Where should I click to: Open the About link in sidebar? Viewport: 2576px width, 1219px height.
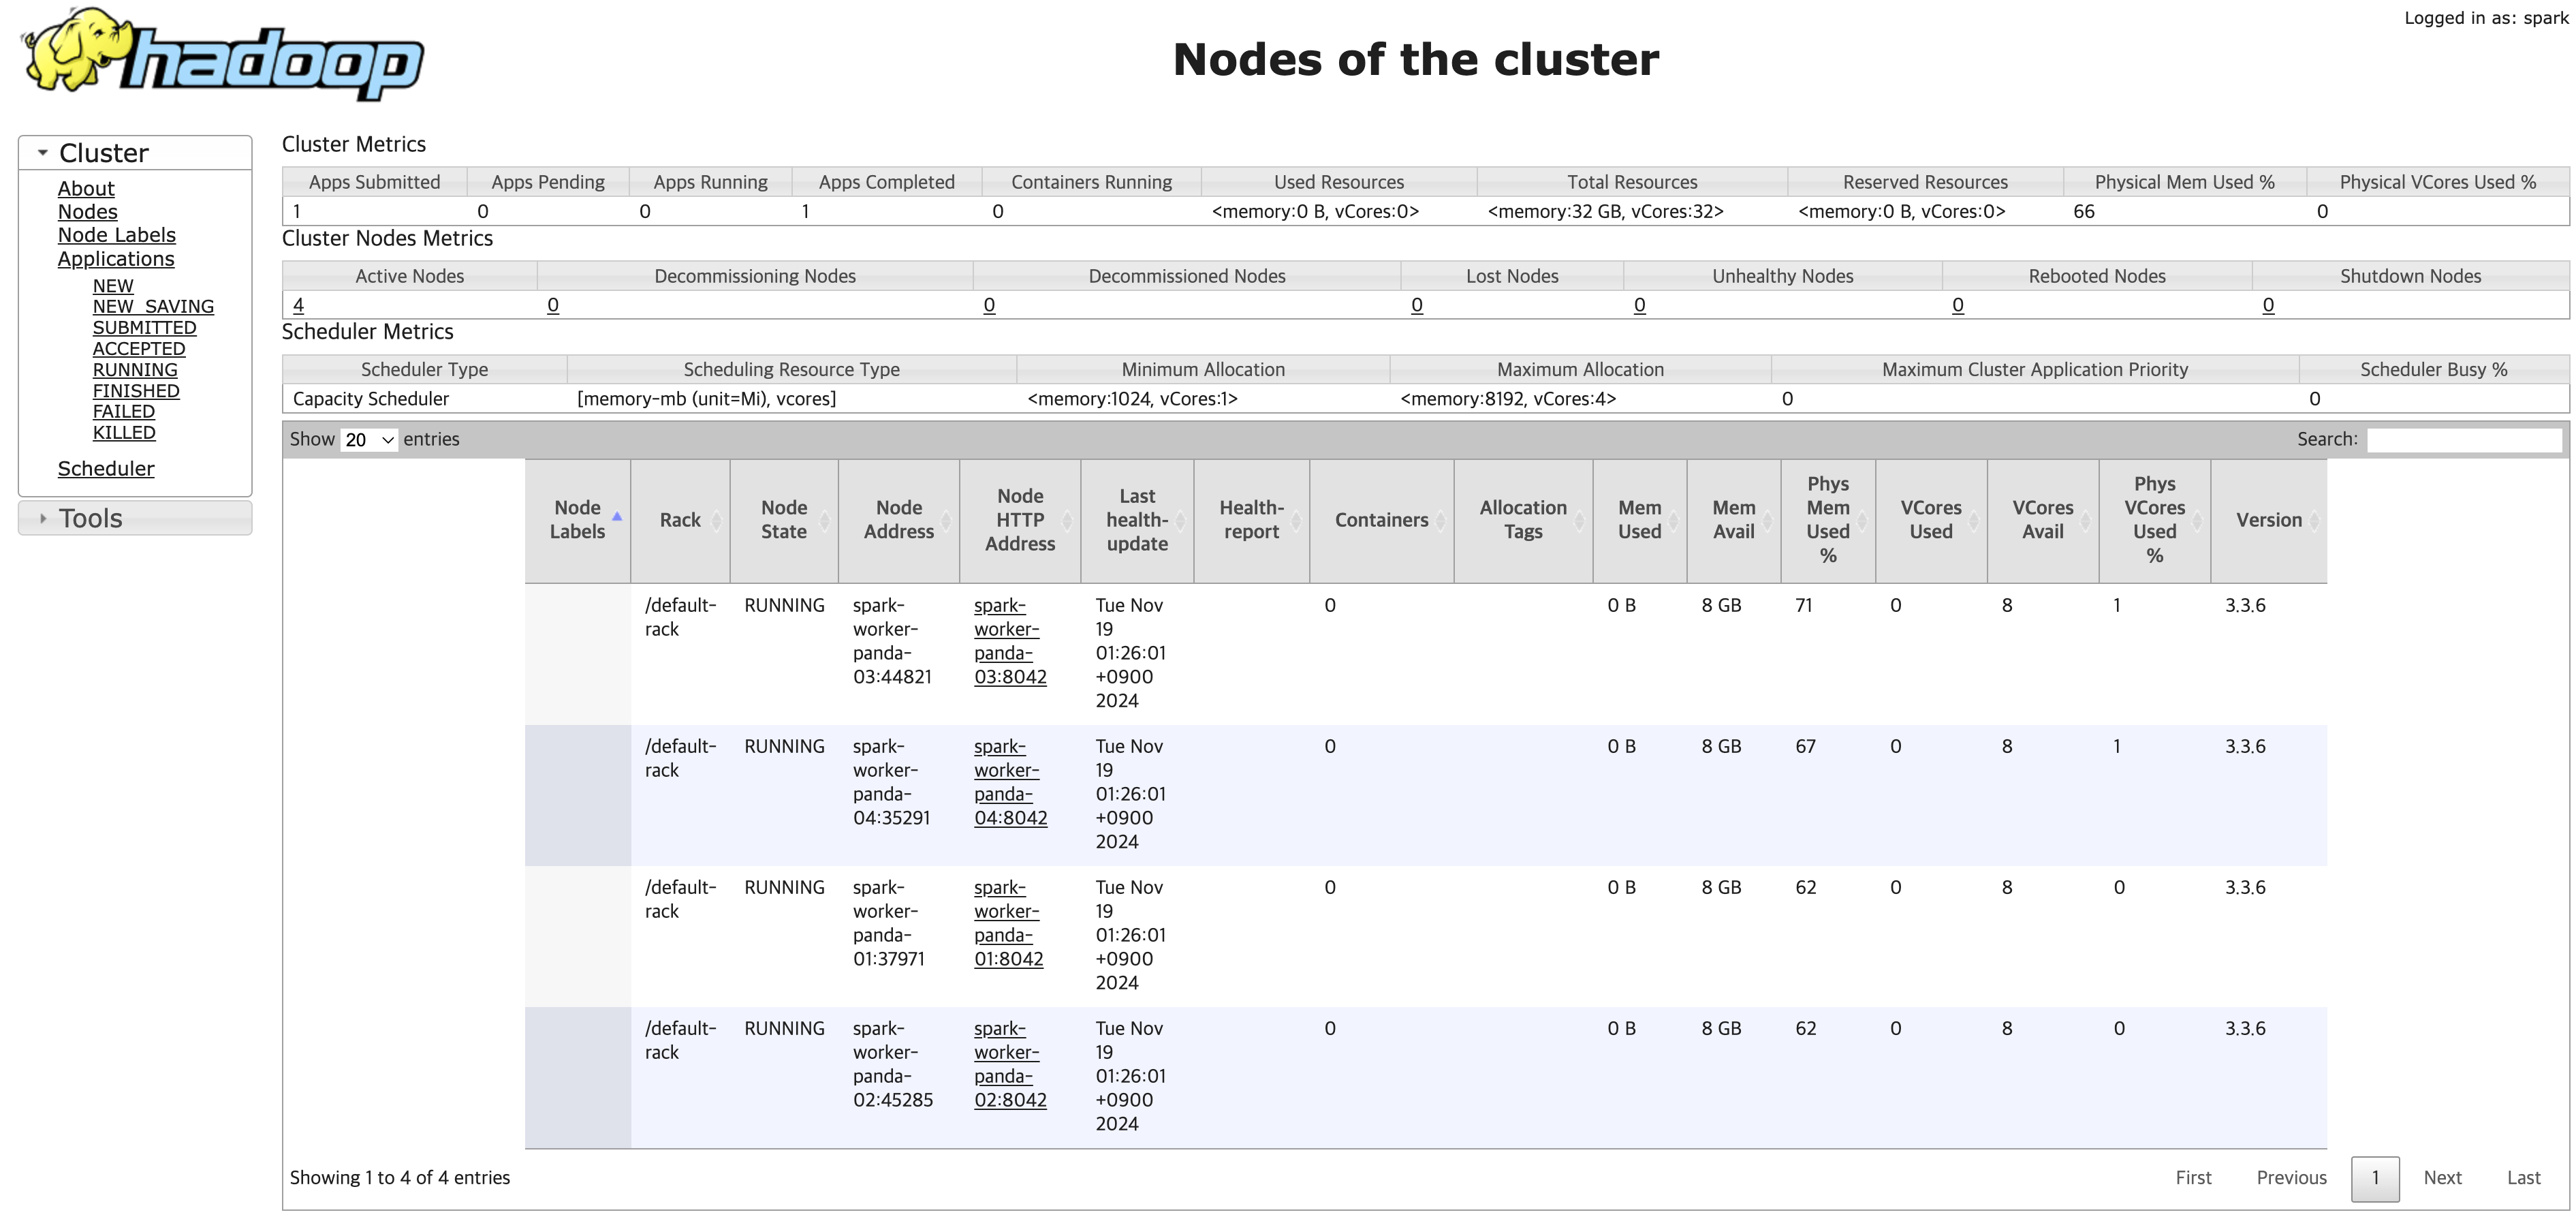[x=86, y=188]
